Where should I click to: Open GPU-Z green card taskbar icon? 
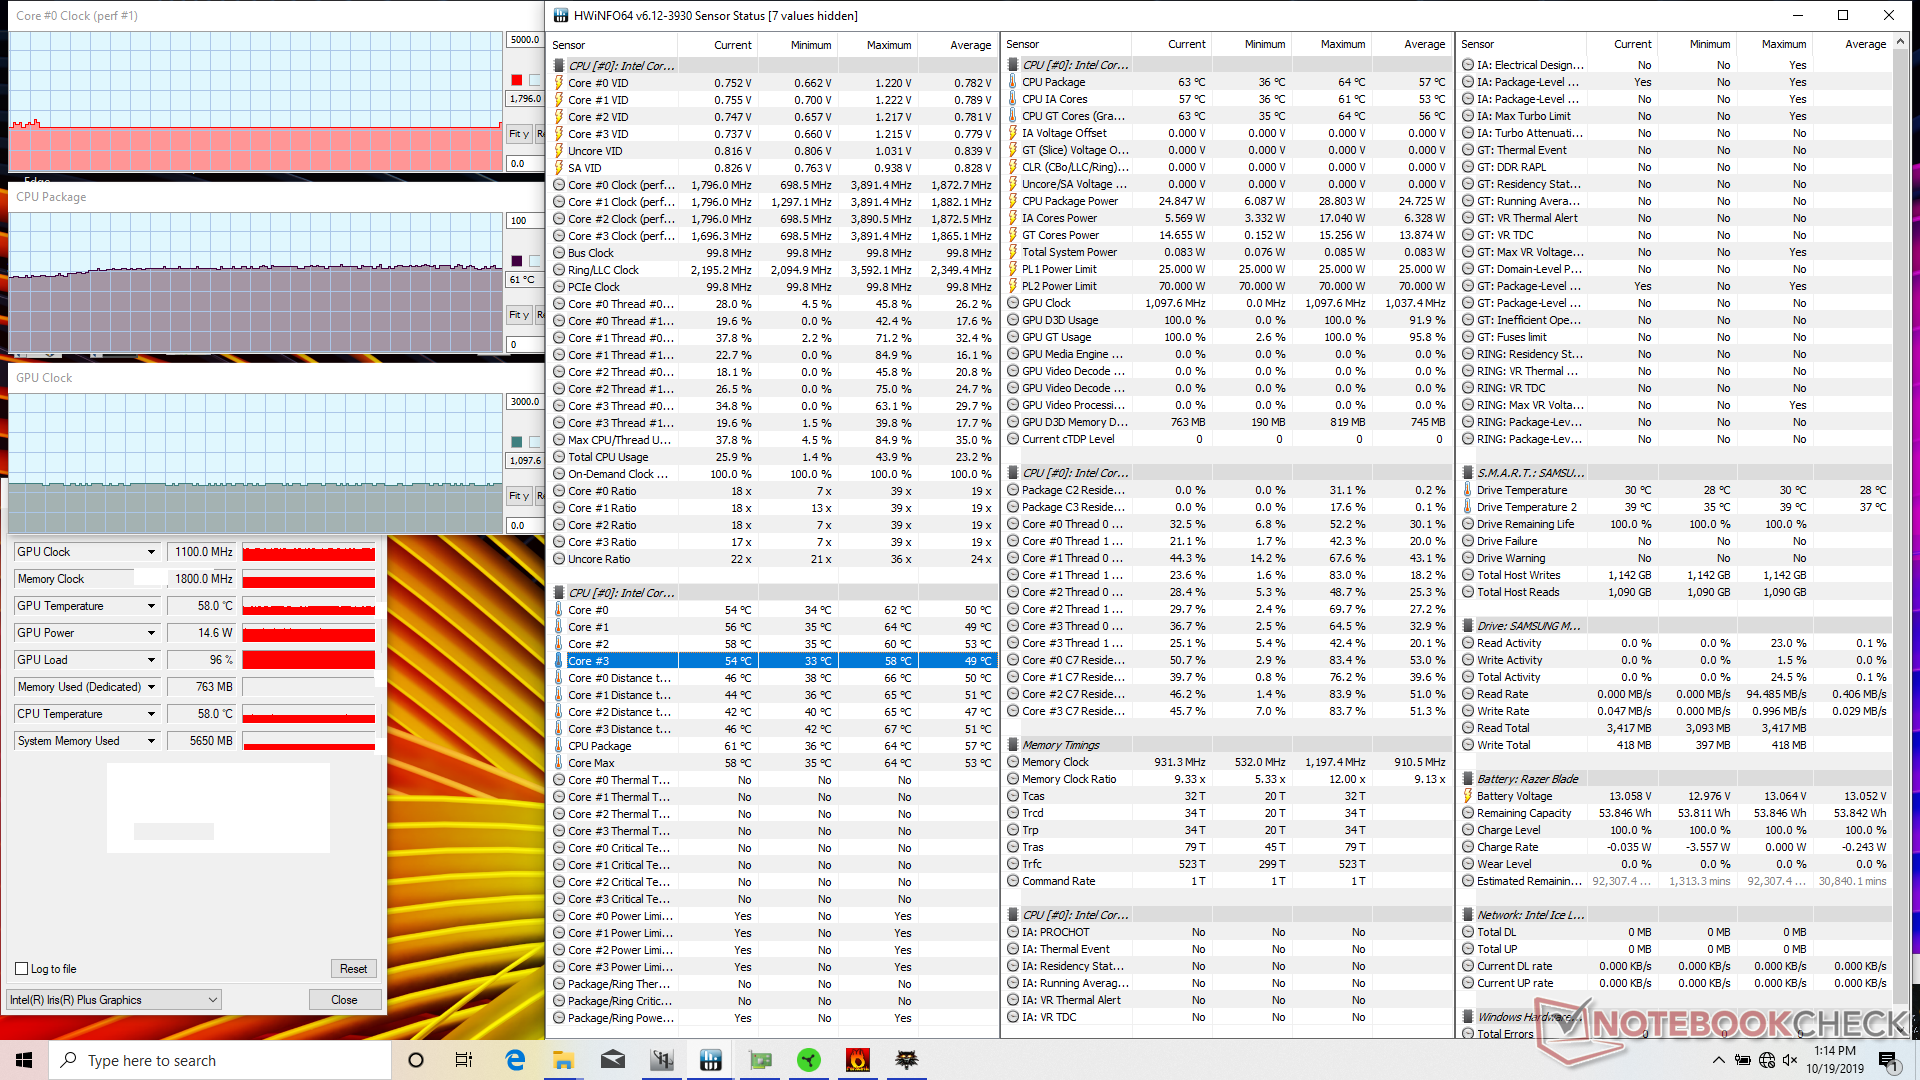[760, 1060]
